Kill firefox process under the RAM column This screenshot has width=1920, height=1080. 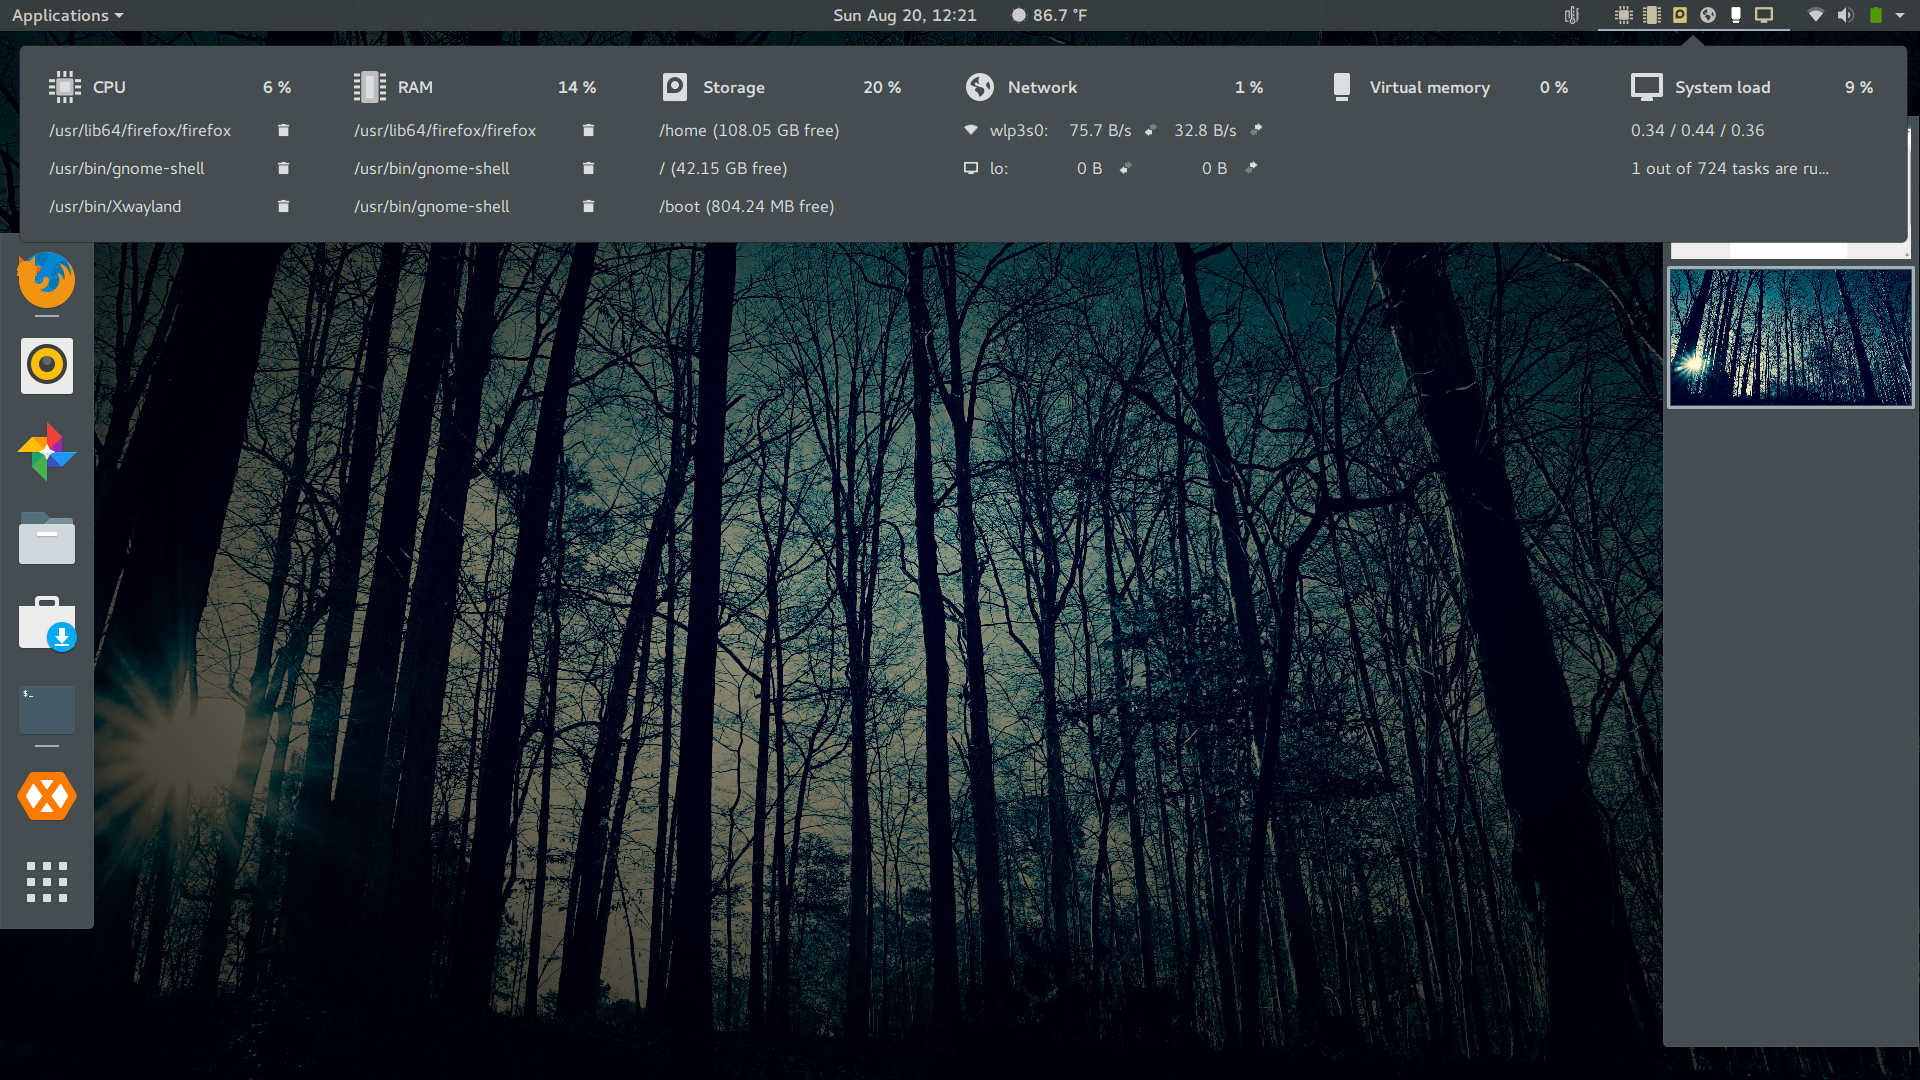coord(588,130)
